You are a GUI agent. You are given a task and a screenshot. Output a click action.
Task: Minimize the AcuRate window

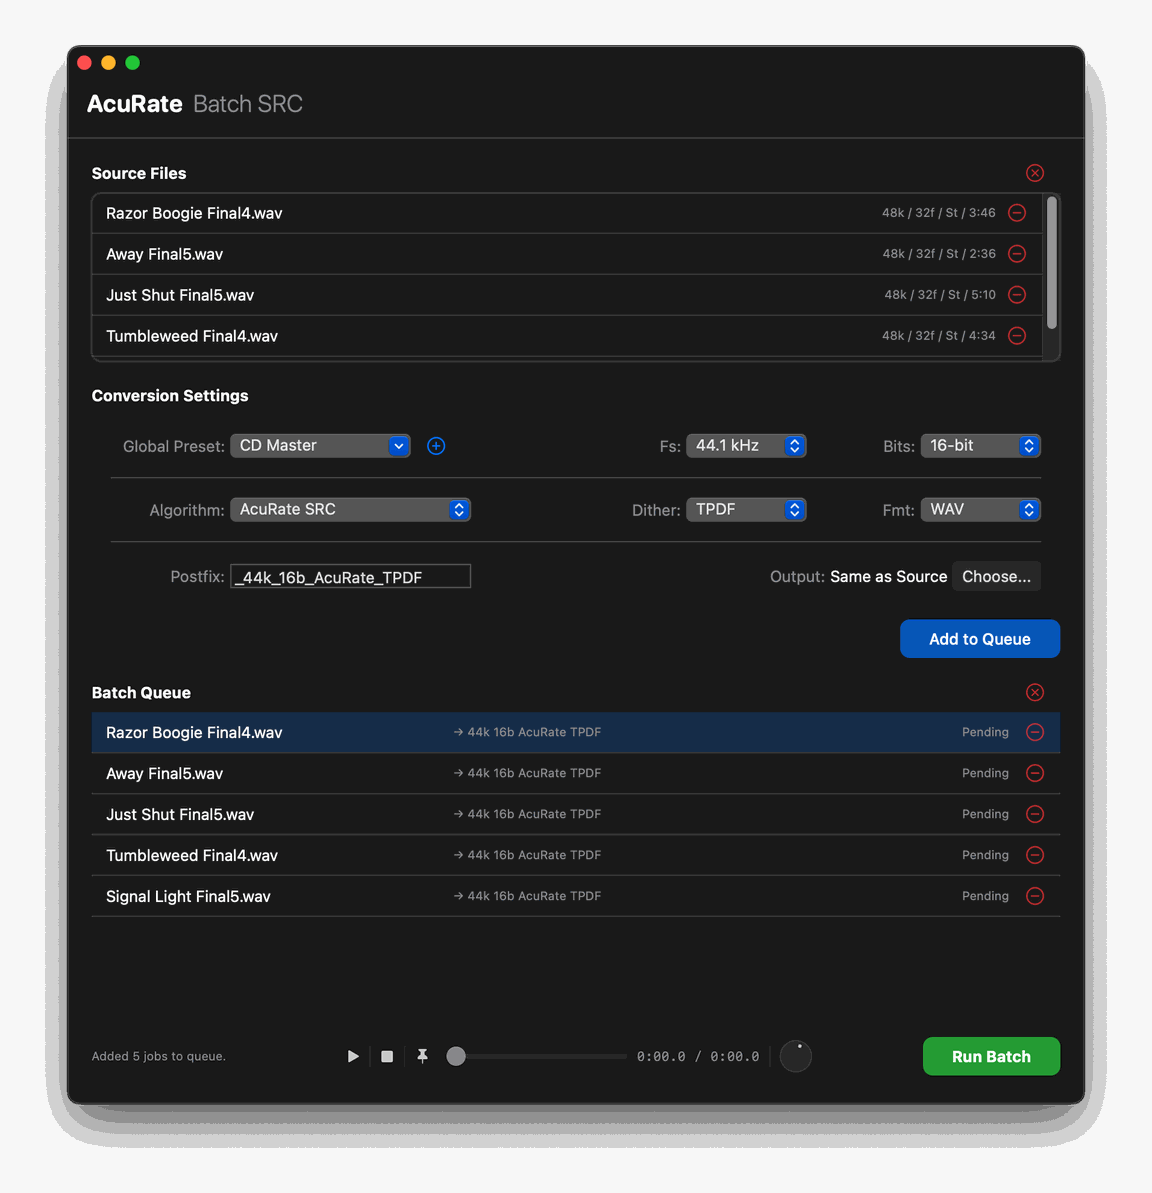coord(109,62)
